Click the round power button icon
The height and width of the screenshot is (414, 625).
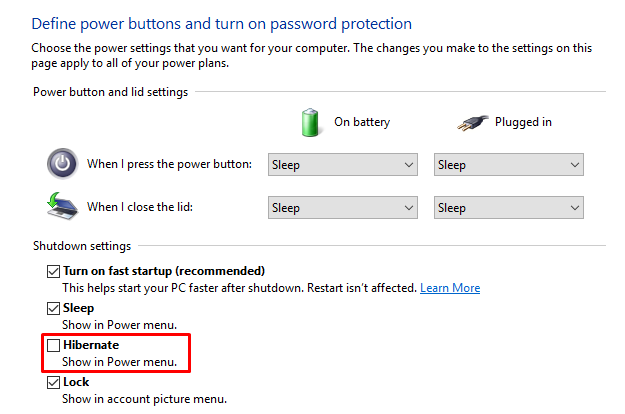(x=62, y=164)
